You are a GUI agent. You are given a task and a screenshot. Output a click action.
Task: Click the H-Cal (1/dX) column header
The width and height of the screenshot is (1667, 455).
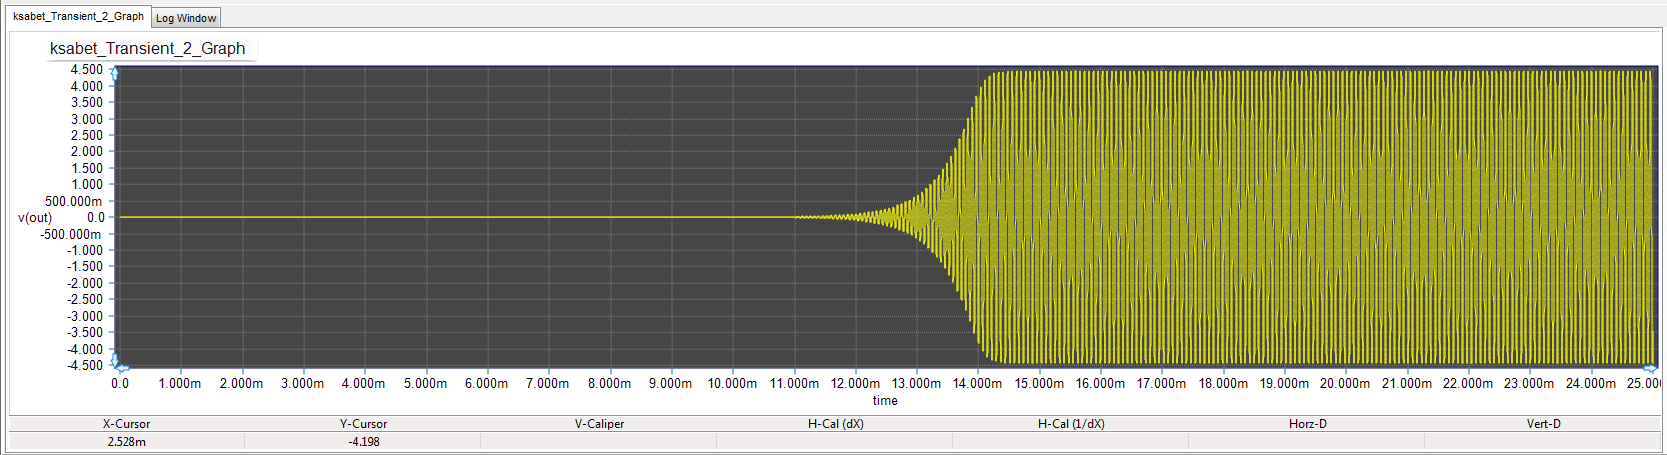(x=1071, y=424)
